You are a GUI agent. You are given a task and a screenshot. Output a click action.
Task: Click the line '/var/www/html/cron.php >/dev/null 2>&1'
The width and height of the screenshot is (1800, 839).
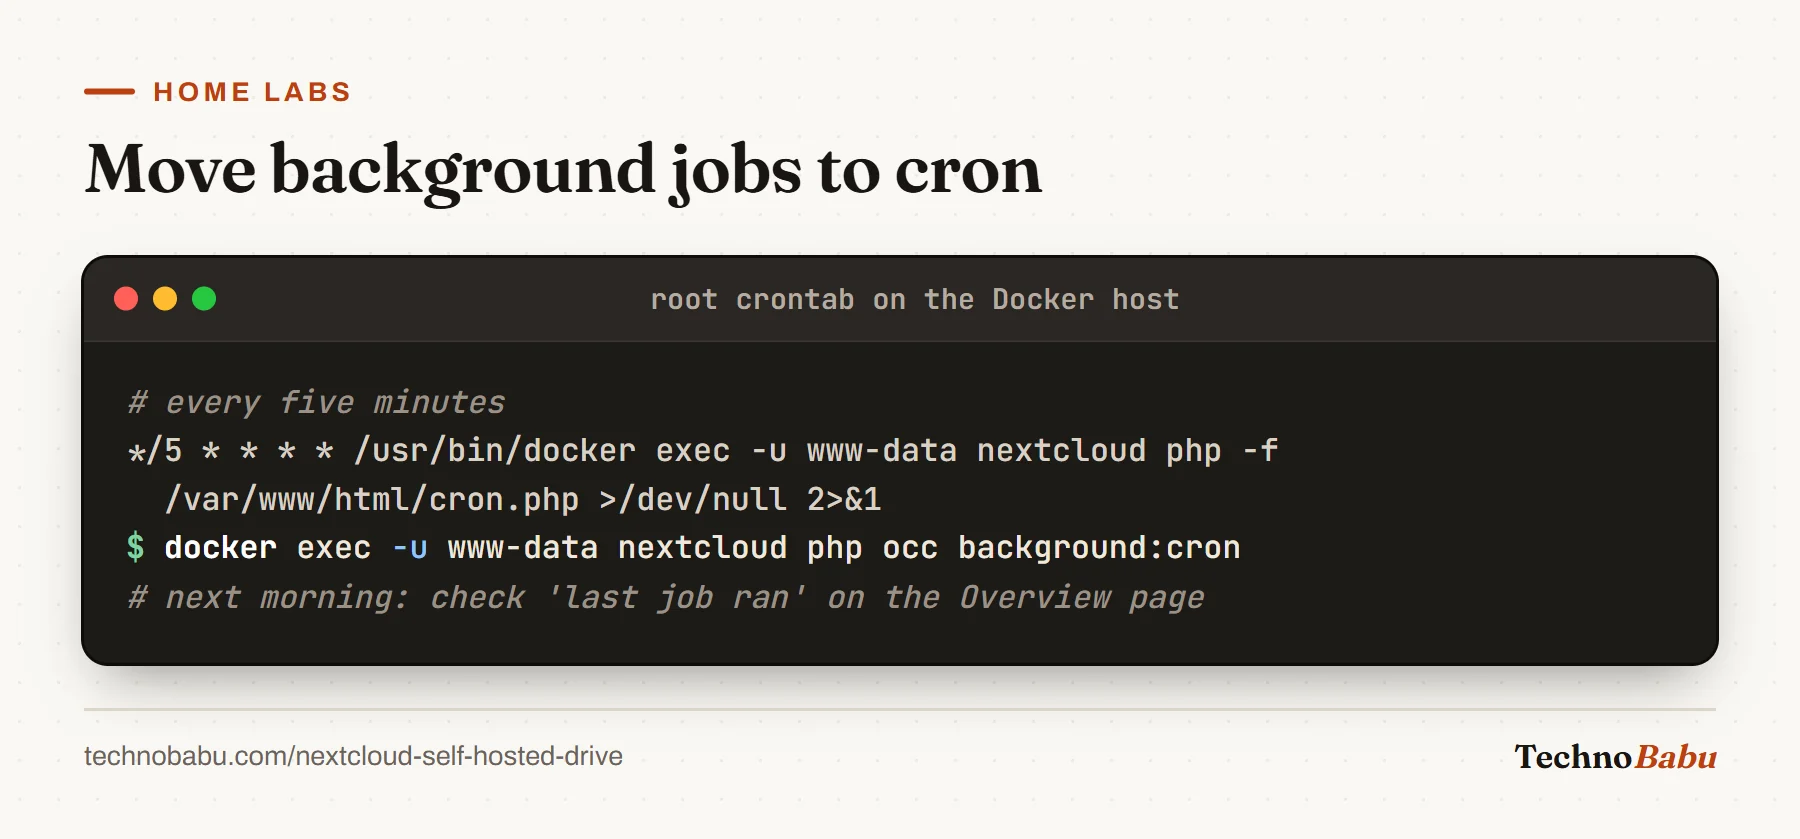pos(523,499)
